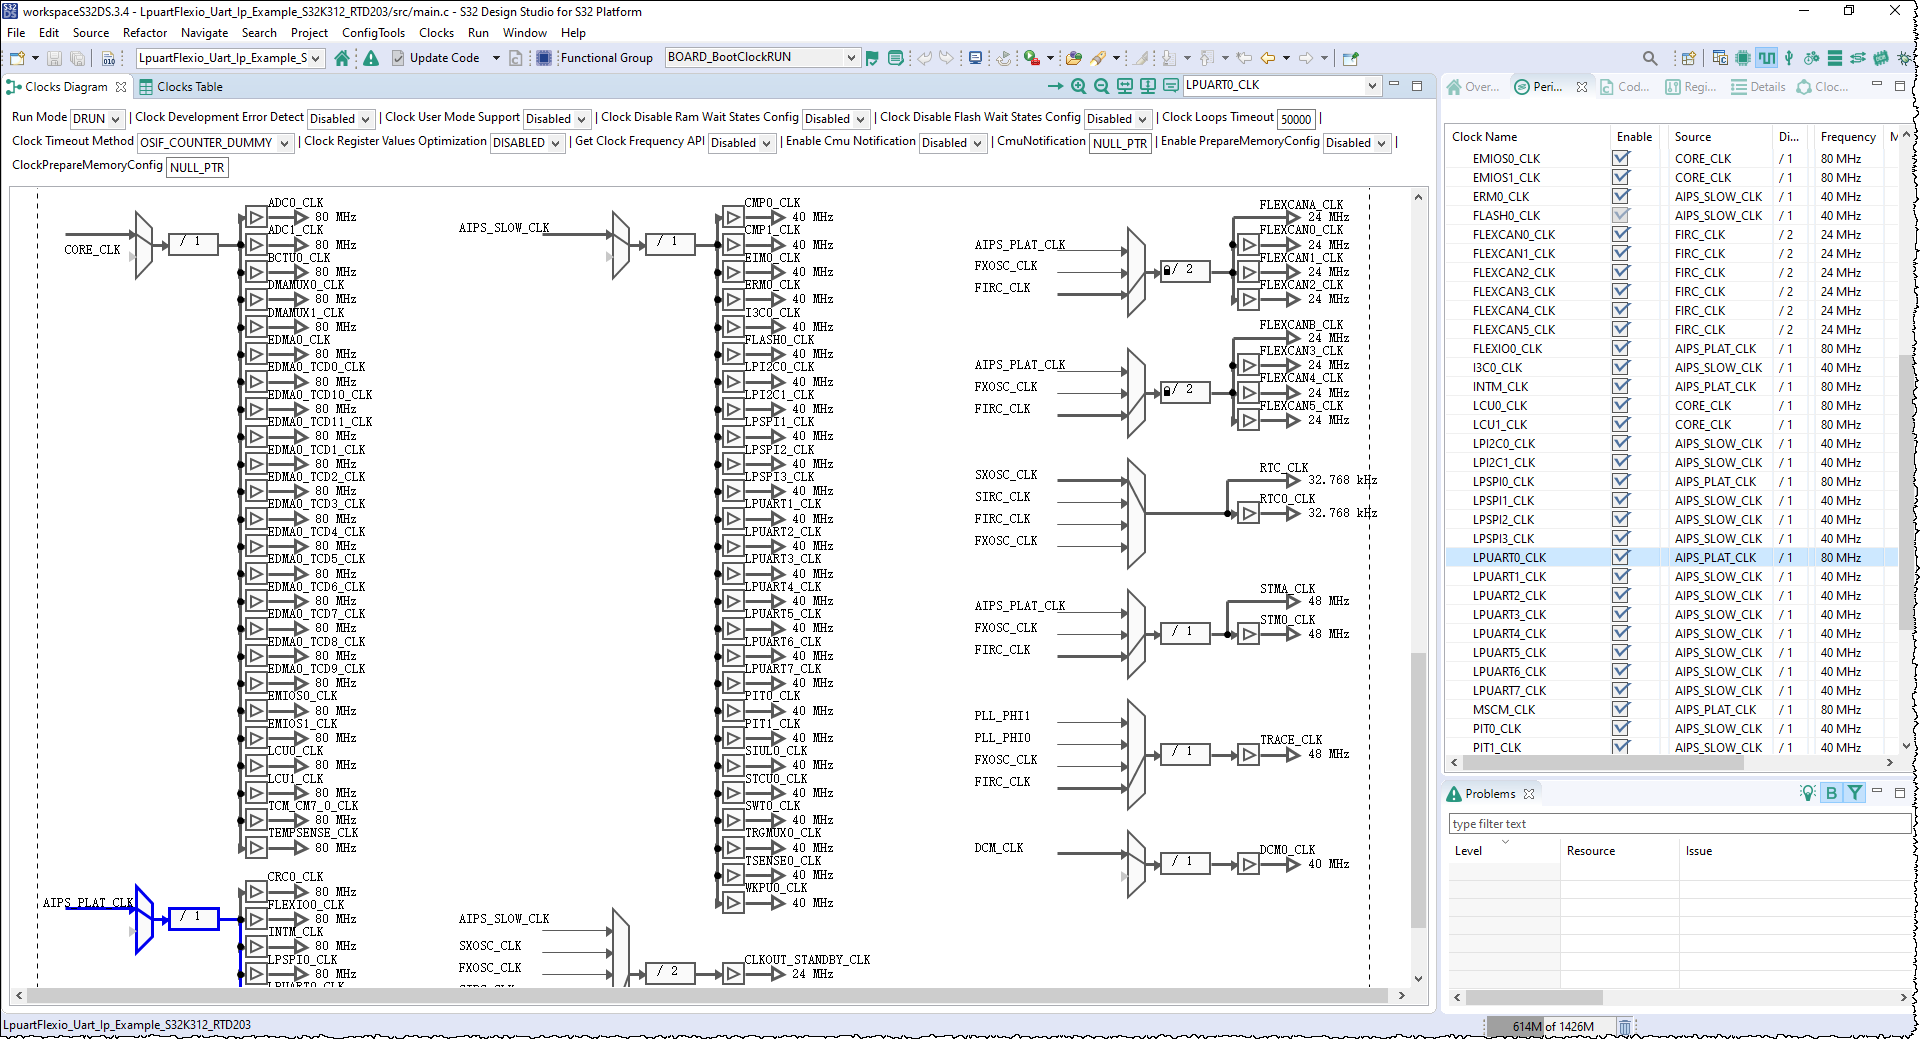Zoom out of the clocks diagram
This screenshot has width=1920, height=1040.
[1101, 86]
